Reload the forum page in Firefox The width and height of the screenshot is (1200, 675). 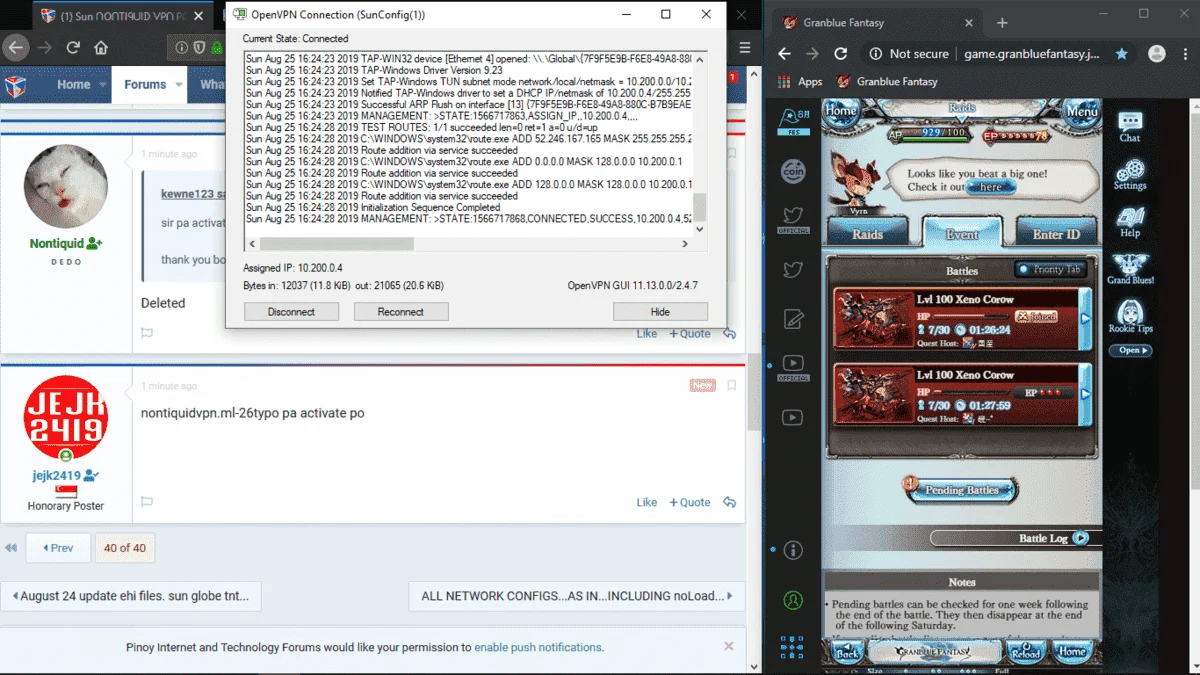73,47
